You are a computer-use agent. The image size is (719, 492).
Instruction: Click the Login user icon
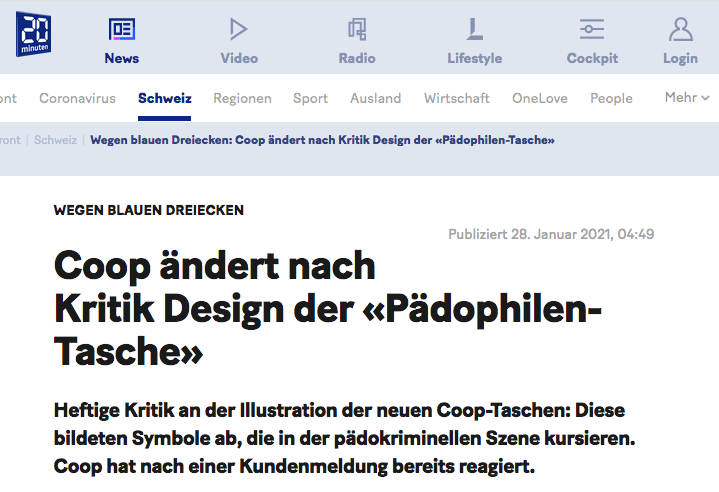[x=680, y=29]
